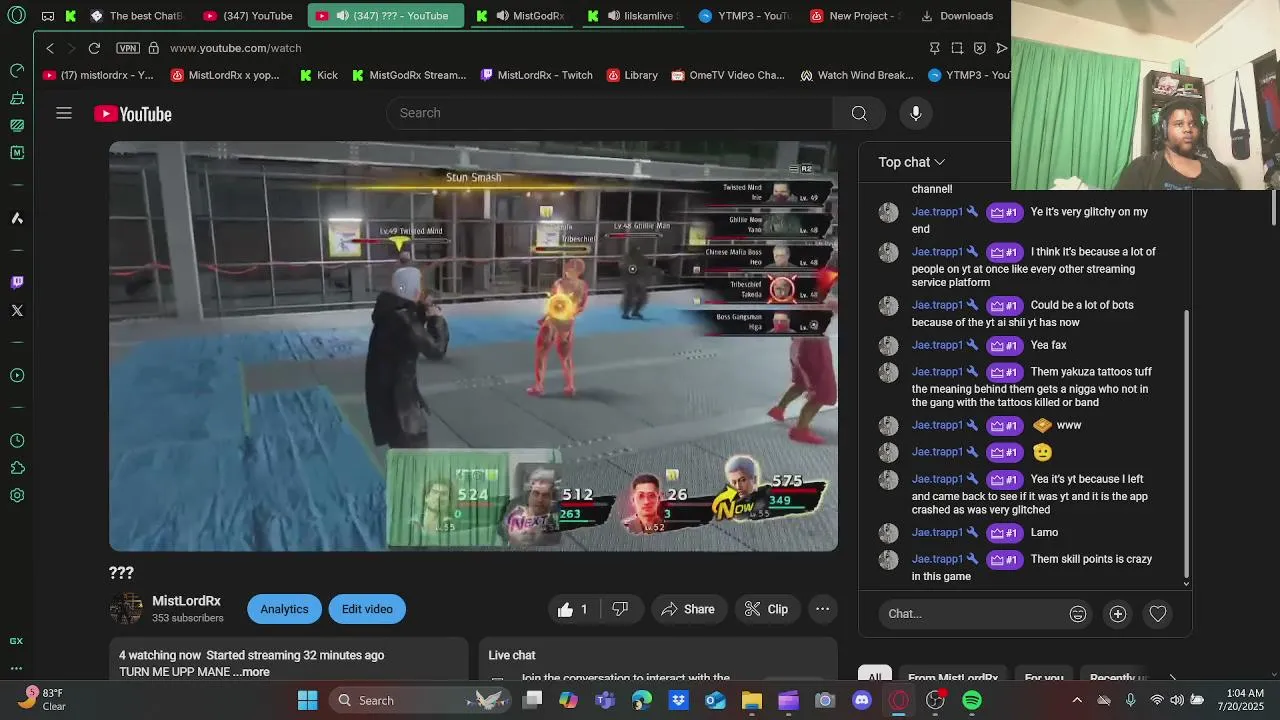Switch to the lilskamlive tab
Viewport: 1280px width, 720px height.
[635, 16]
